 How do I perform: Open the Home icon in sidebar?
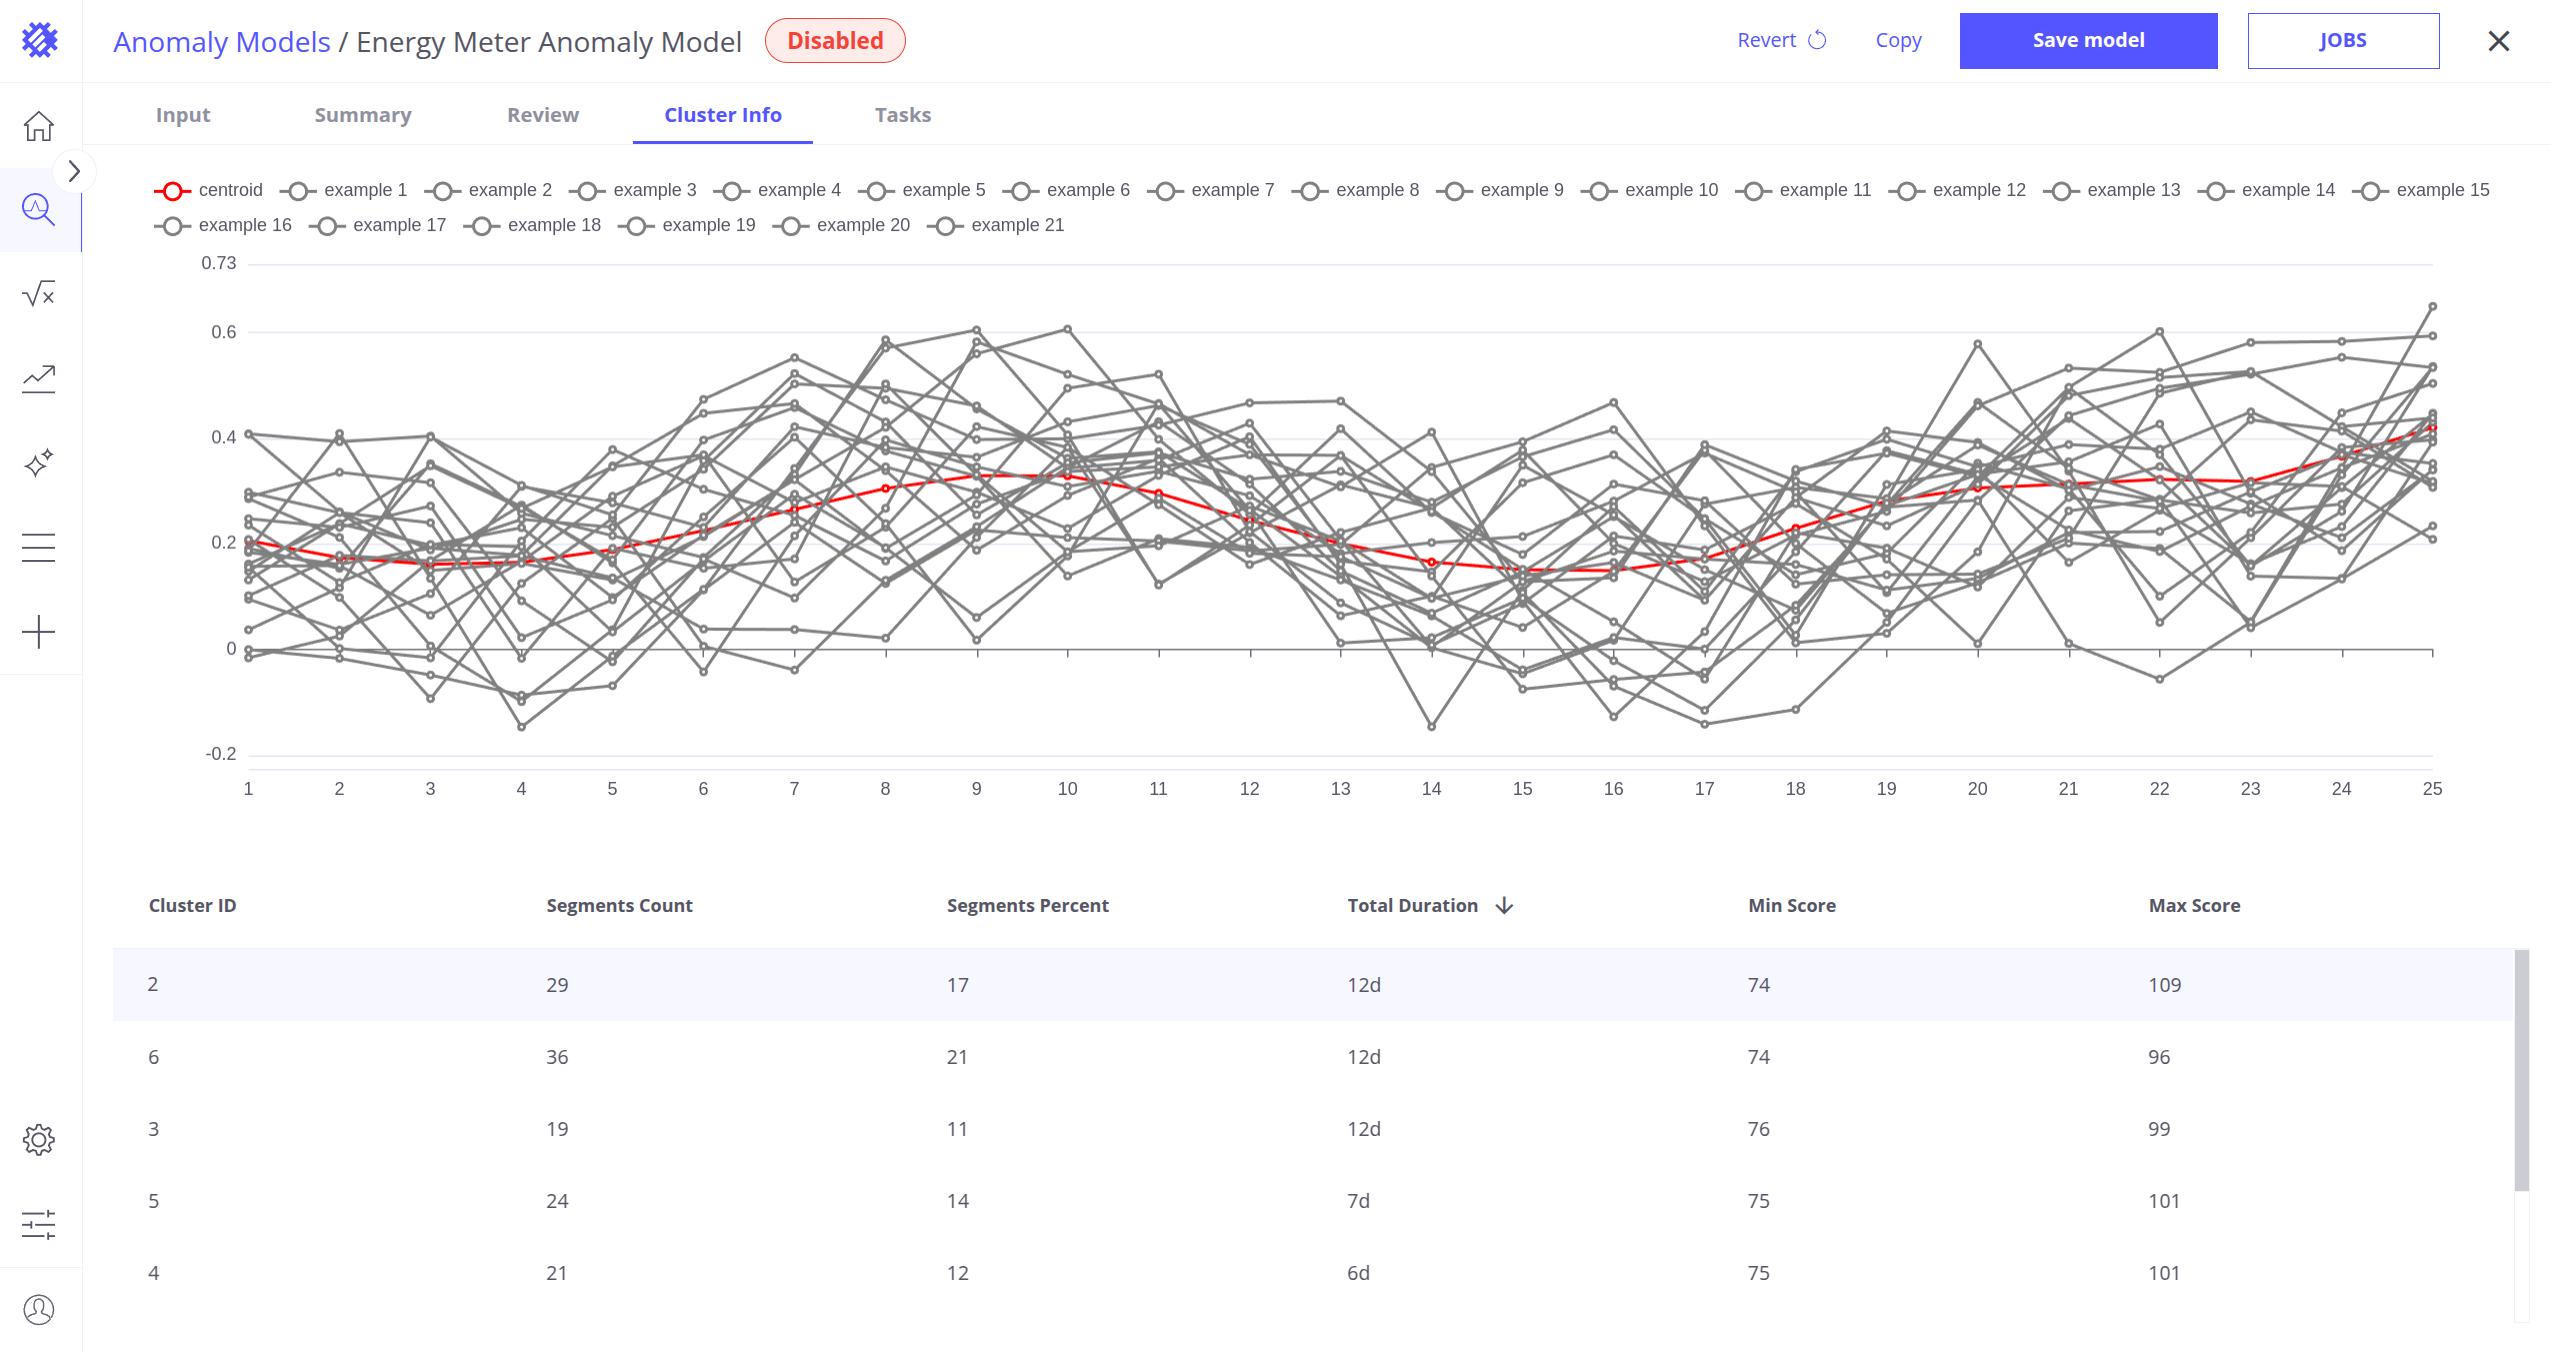(39, 126)
